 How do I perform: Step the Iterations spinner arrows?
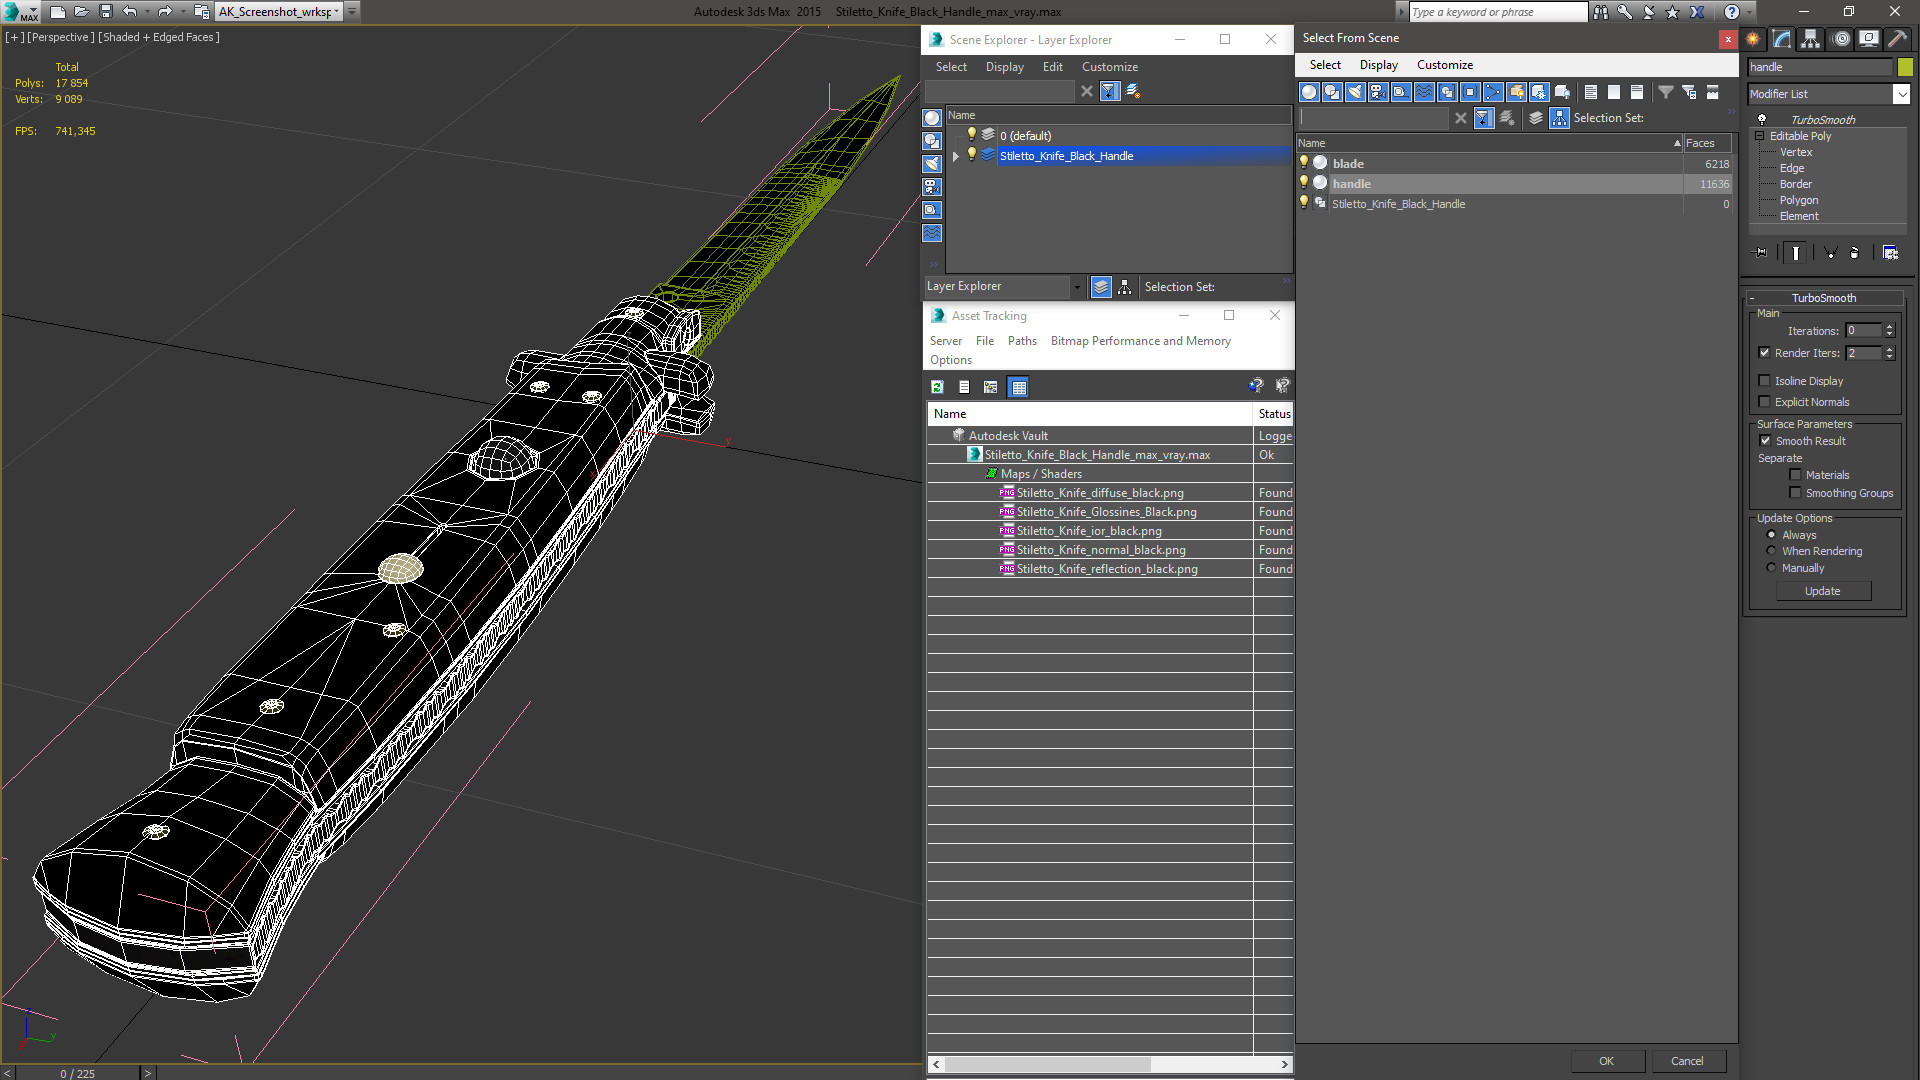click(x=1889, y=331)
